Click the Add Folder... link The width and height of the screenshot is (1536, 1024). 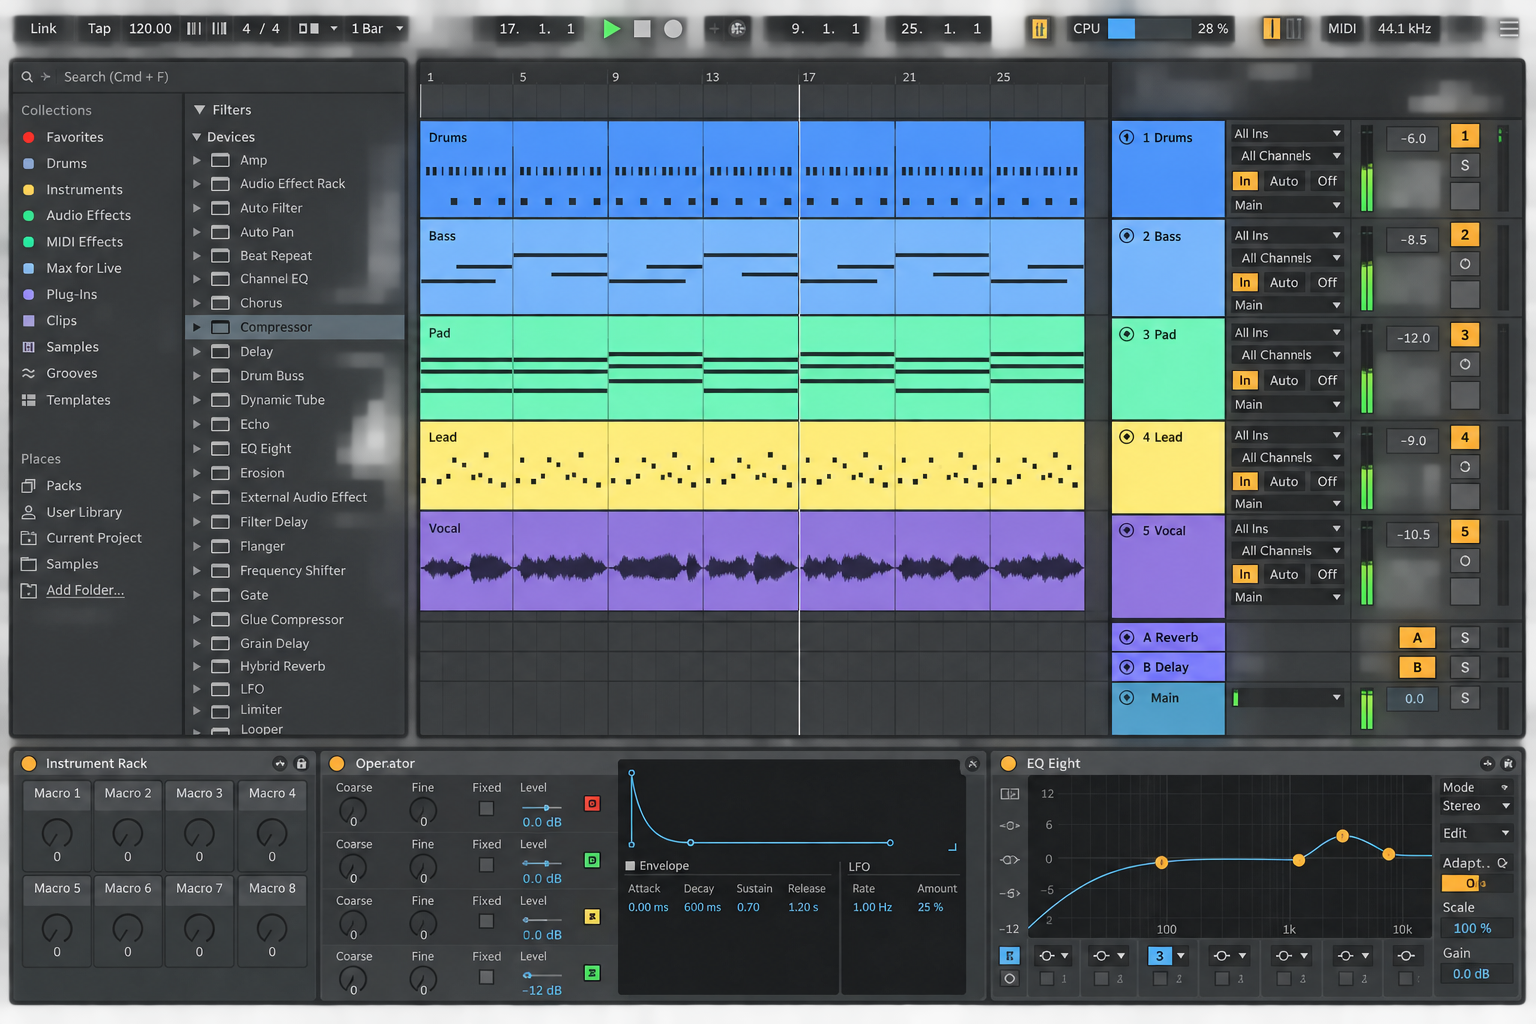[85, 591]
